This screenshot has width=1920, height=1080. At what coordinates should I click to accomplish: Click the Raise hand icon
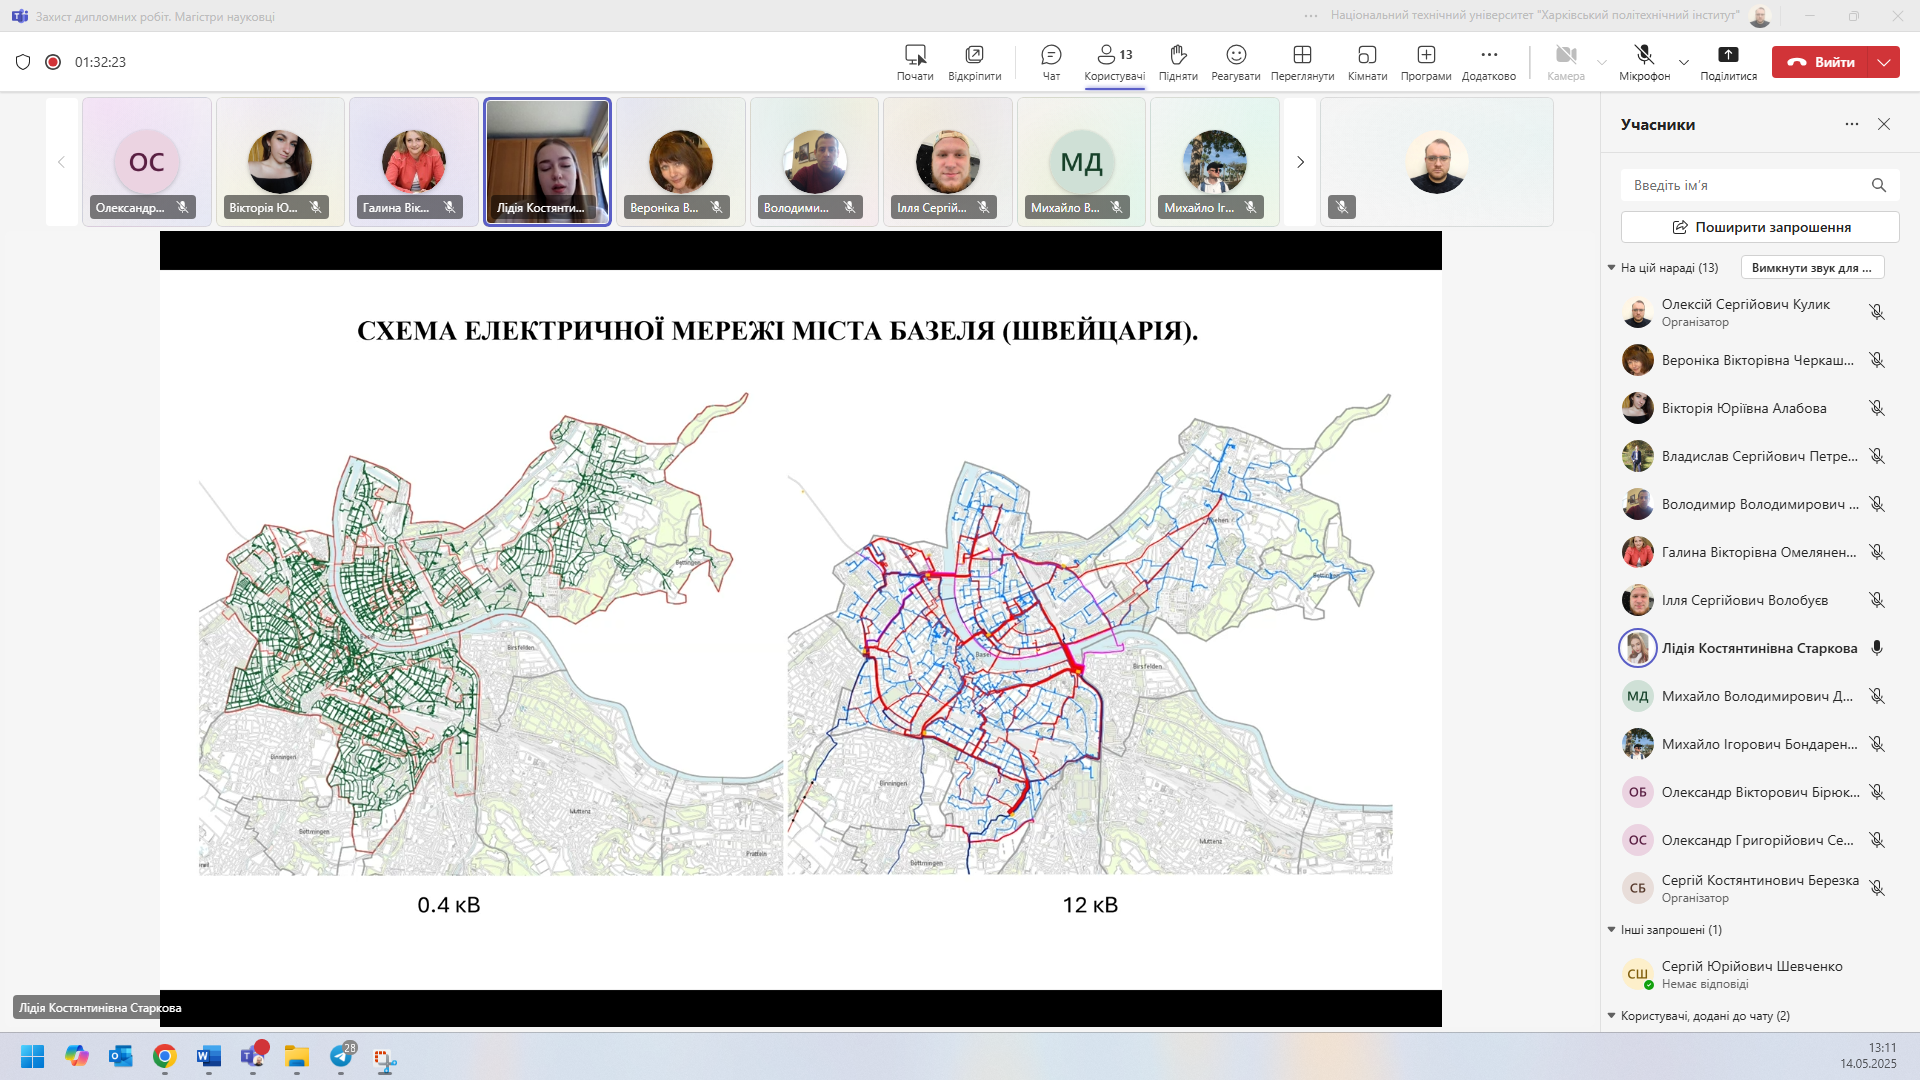coord(1178,56)
